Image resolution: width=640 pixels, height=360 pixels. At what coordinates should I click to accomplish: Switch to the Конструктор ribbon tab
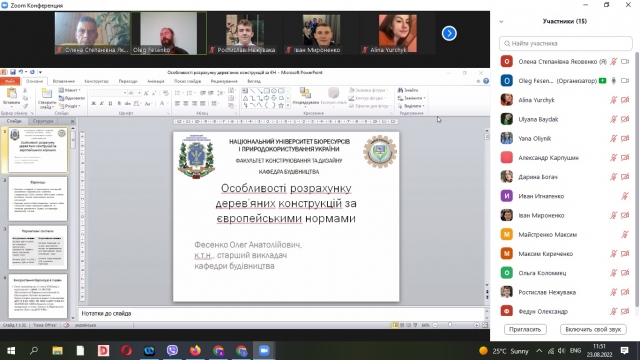pos(96,81)
